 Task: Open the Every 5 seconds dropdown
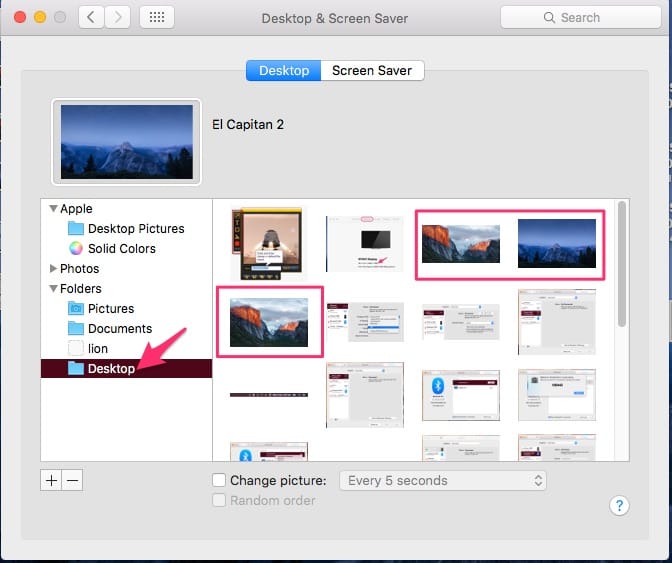(443, 481)
